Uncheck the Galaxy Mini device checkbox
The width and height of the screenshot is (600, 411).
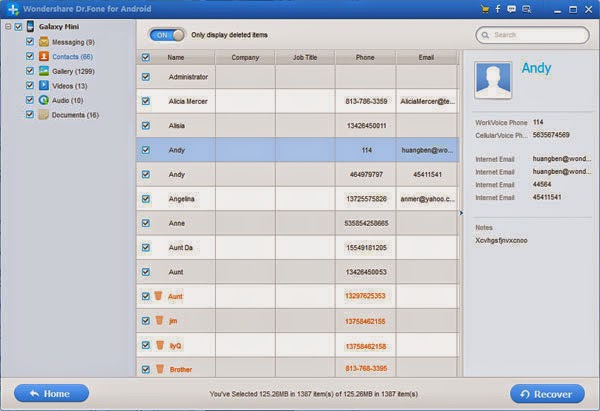18,26
